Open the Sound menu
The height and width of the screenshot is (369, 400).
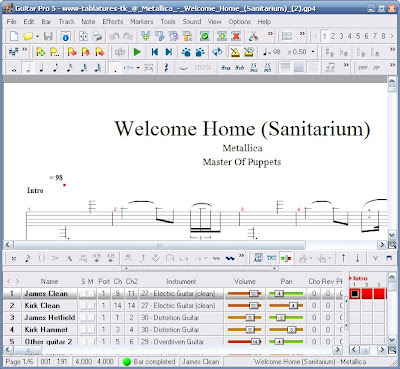192,22
